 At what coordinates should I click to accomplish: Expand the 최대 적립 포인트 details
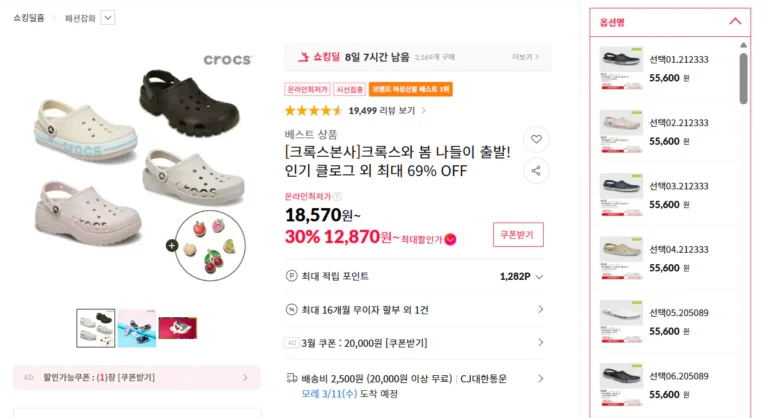click(x=540, y=276)
